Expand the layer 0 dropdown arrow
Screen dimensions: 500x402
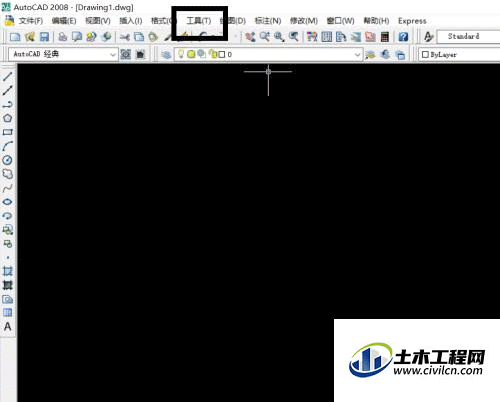tap(357, 55)
